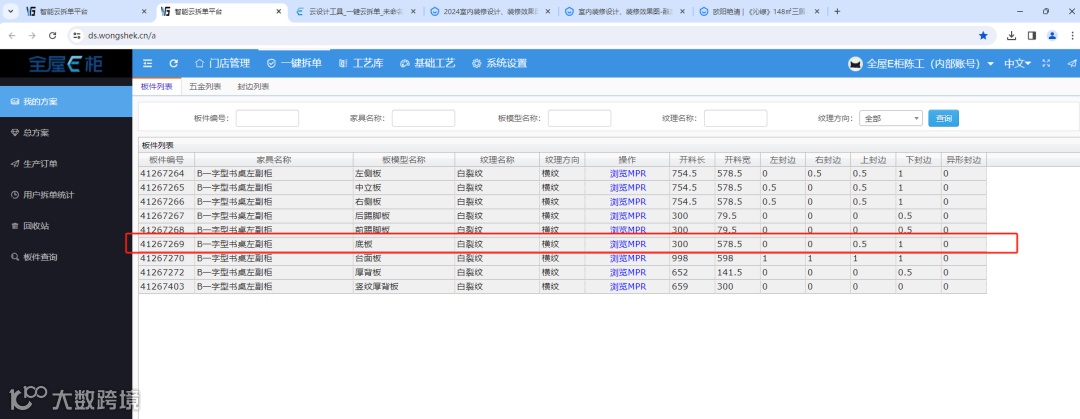Open a new browser tab
The image size is (1080, 419).
click(x=837, y=12)
